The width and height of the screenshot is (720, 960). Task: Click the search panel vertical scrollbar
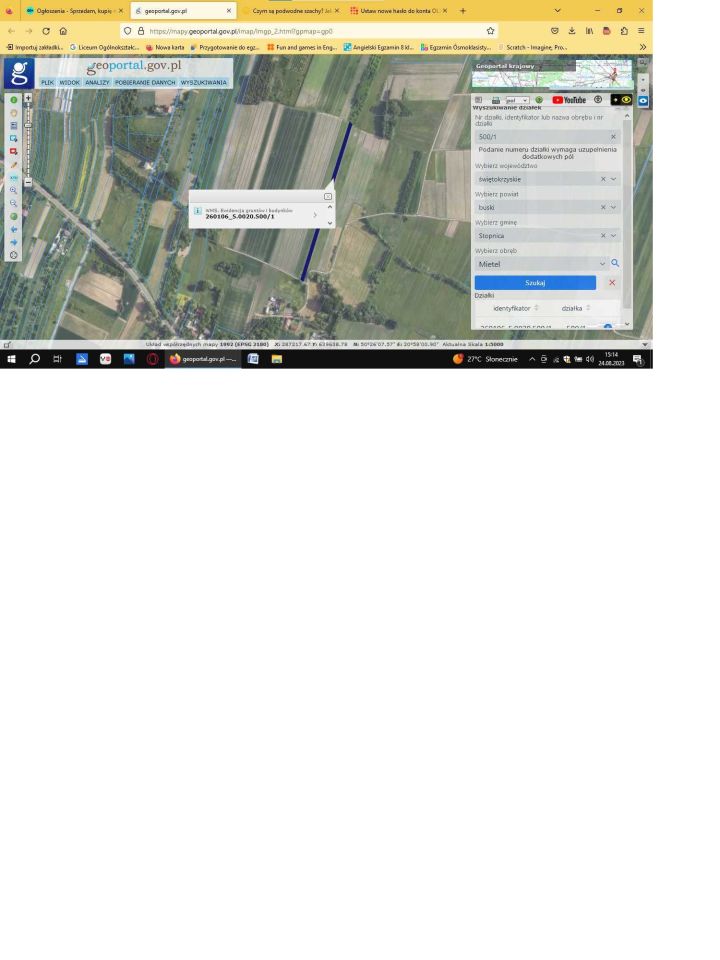coord(626,214)
